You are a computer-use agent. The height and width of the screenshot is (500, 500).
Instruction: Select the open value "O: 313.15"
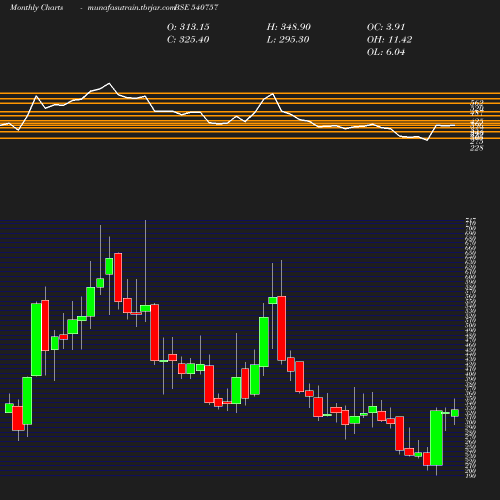click(x=188, y=27)
